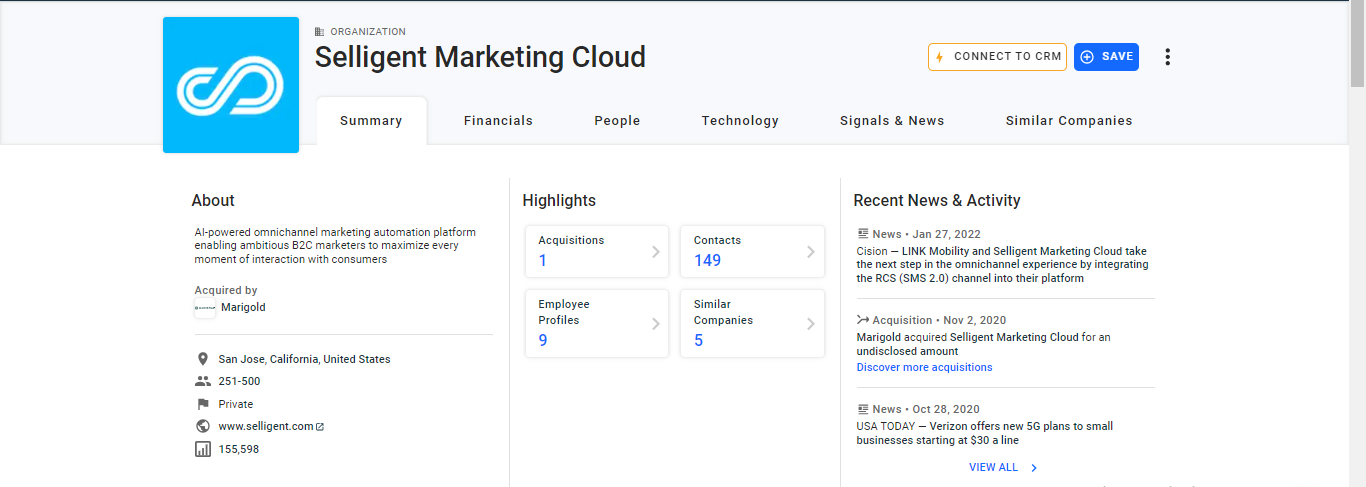Viewport: 1366px width, 487px height.
Task: Expand the Acquisitions highlight card chevron
Action: click(656, 252)
